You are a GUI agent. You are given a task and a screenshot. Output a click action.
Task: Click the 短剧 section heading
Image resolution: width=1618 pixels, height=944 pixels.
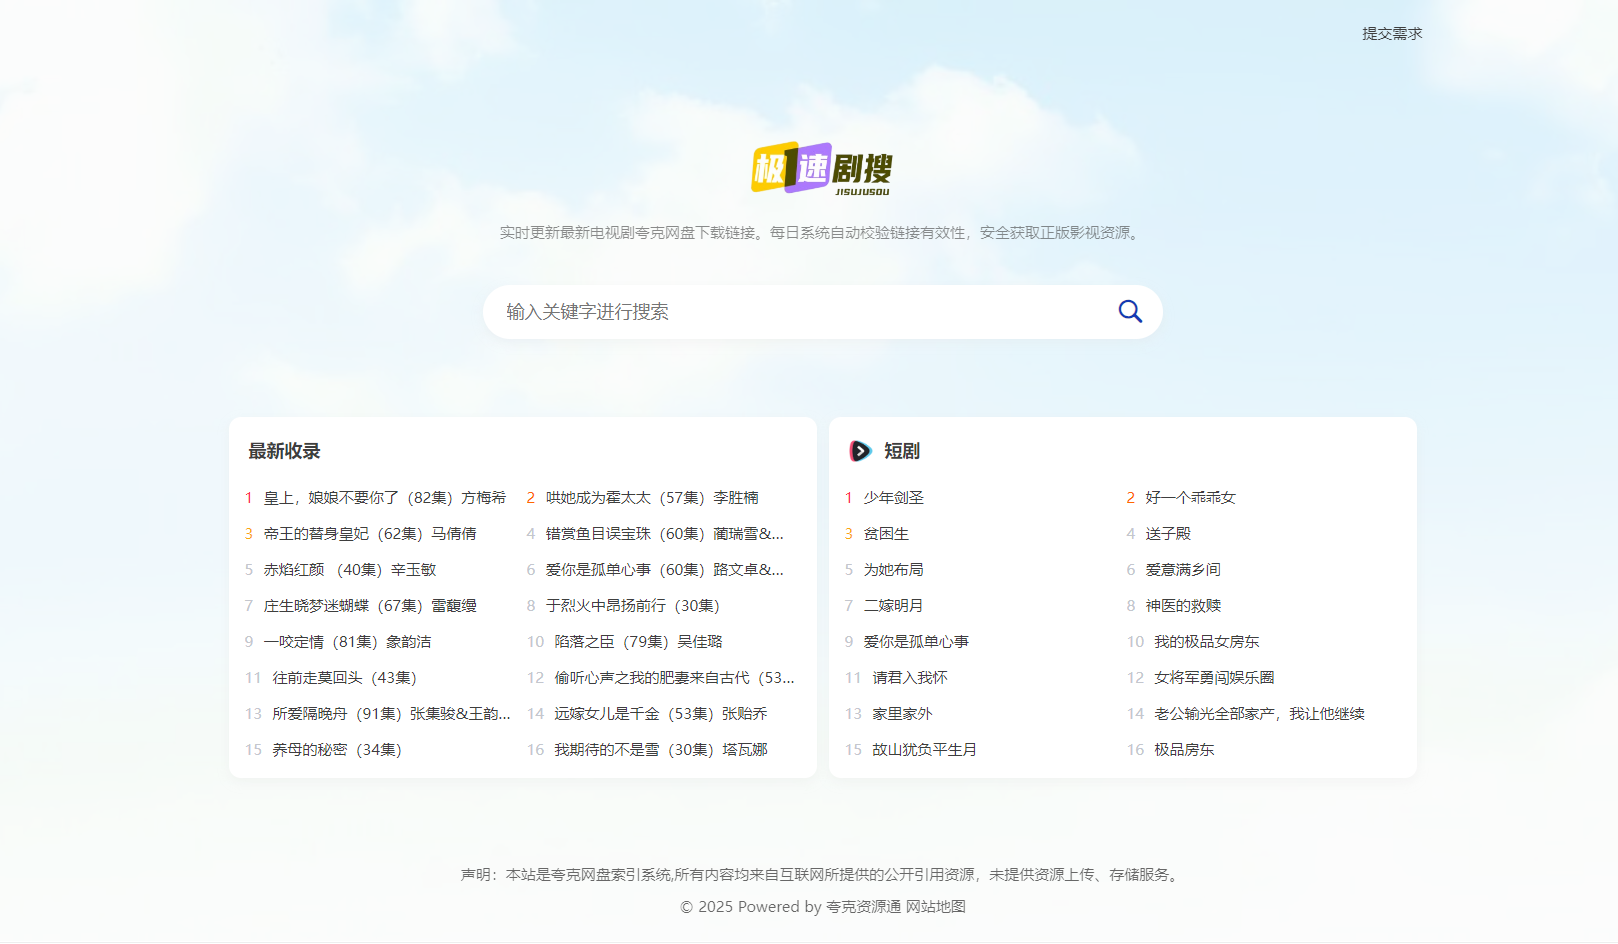[x=902, y=451]
